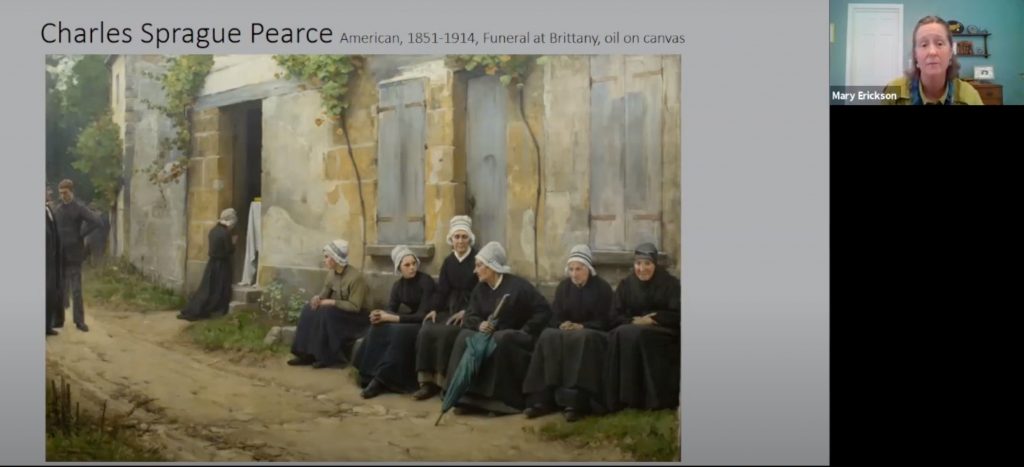Click the "Charles Sprague Pearce" slide title
Screen dimensions: 1024x467
pos(186,33)
